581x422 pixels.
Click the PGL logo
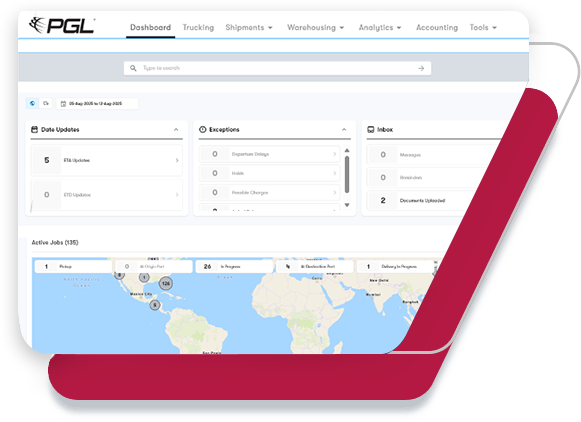click(62, 26)
